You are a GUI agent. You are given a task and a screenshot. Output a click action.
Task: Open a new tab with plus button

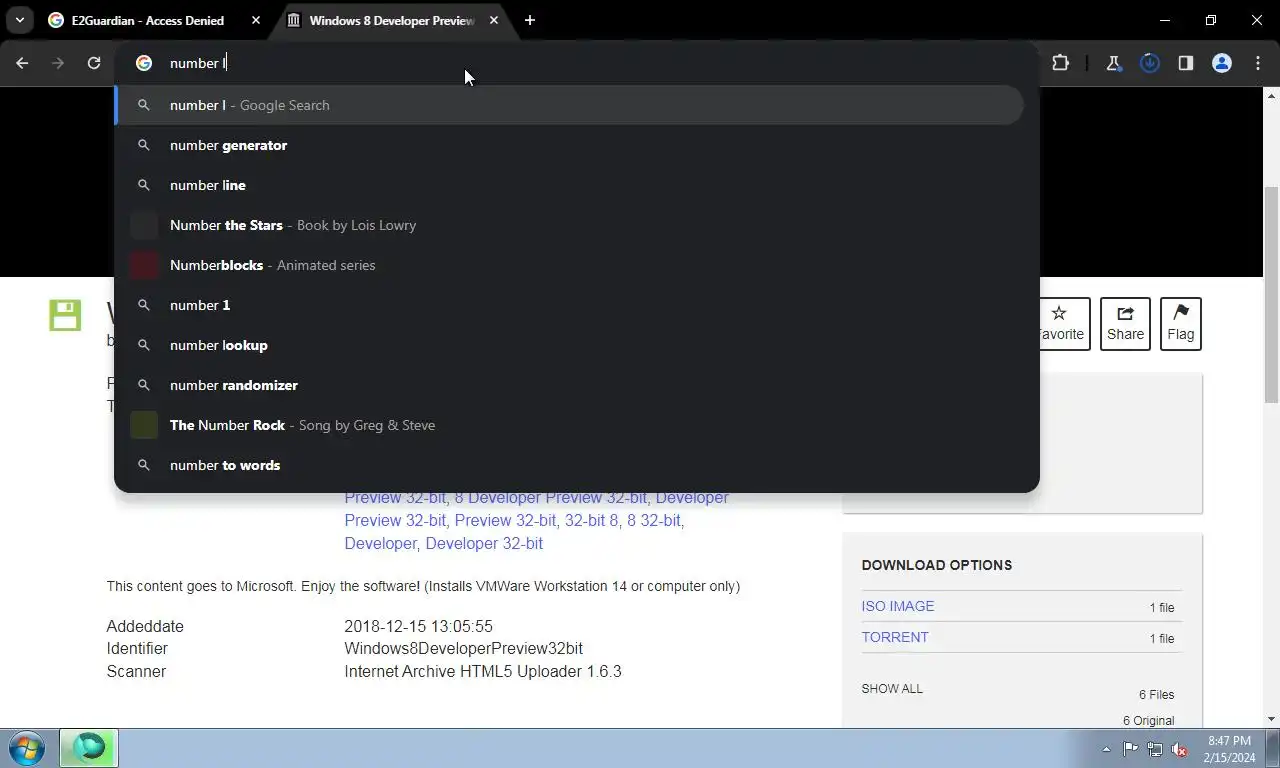tap(530, 20)
